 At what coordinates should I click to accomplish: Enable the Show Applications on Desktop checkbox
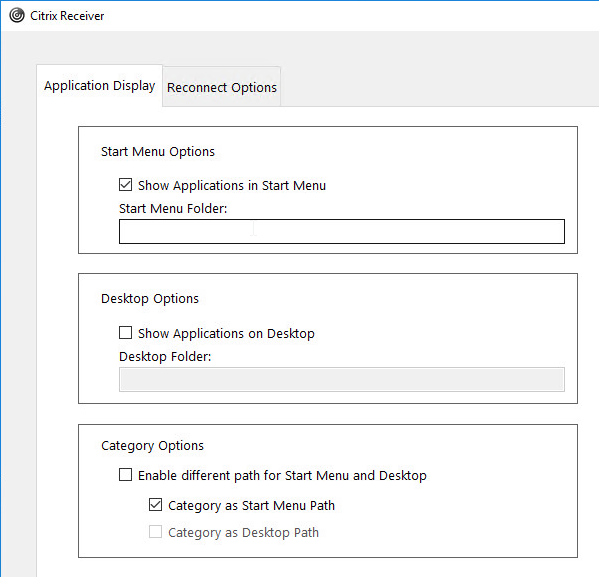125,332
